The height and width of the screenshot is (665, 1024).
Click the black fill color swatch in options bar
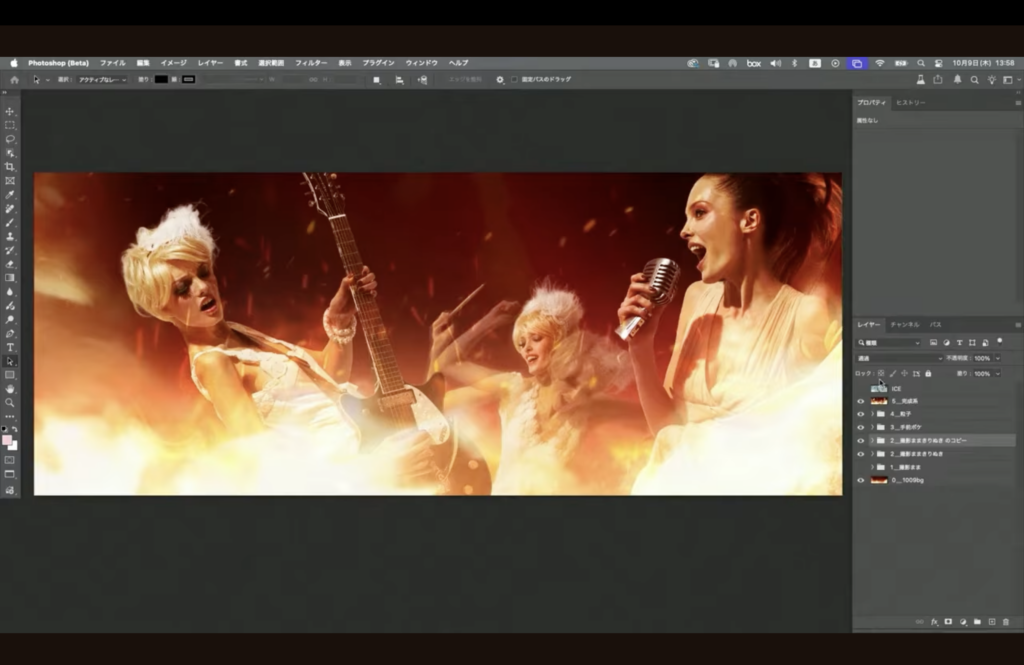(161, 79)
